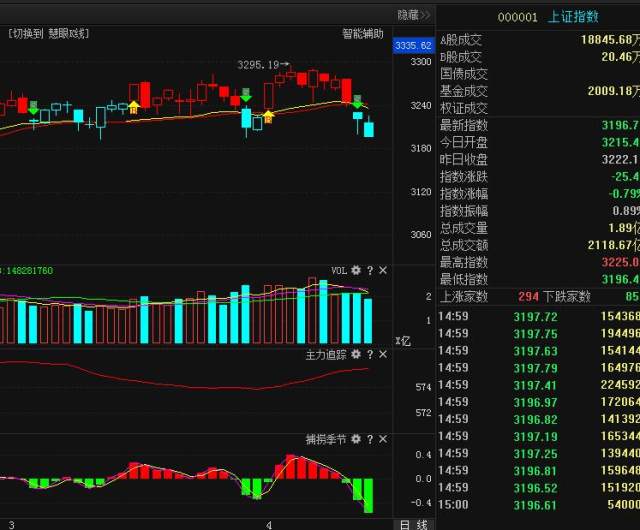The width and height of the screenshot is (640, 530).
Task: Open settings gear for 主力追踪 indicator
Action: coord(356,354)
